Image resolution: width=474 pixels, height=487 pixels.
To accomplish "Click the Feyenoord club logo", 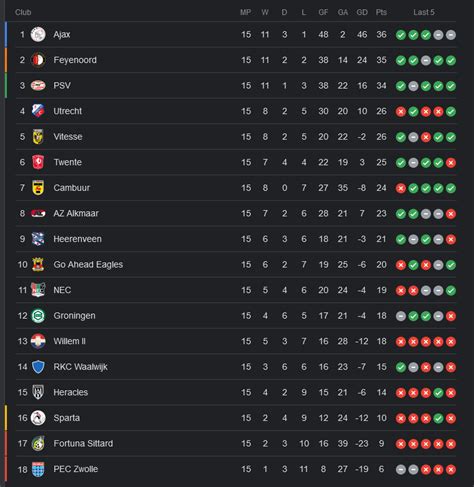I will pyautogui.click(x=38, y=60).
